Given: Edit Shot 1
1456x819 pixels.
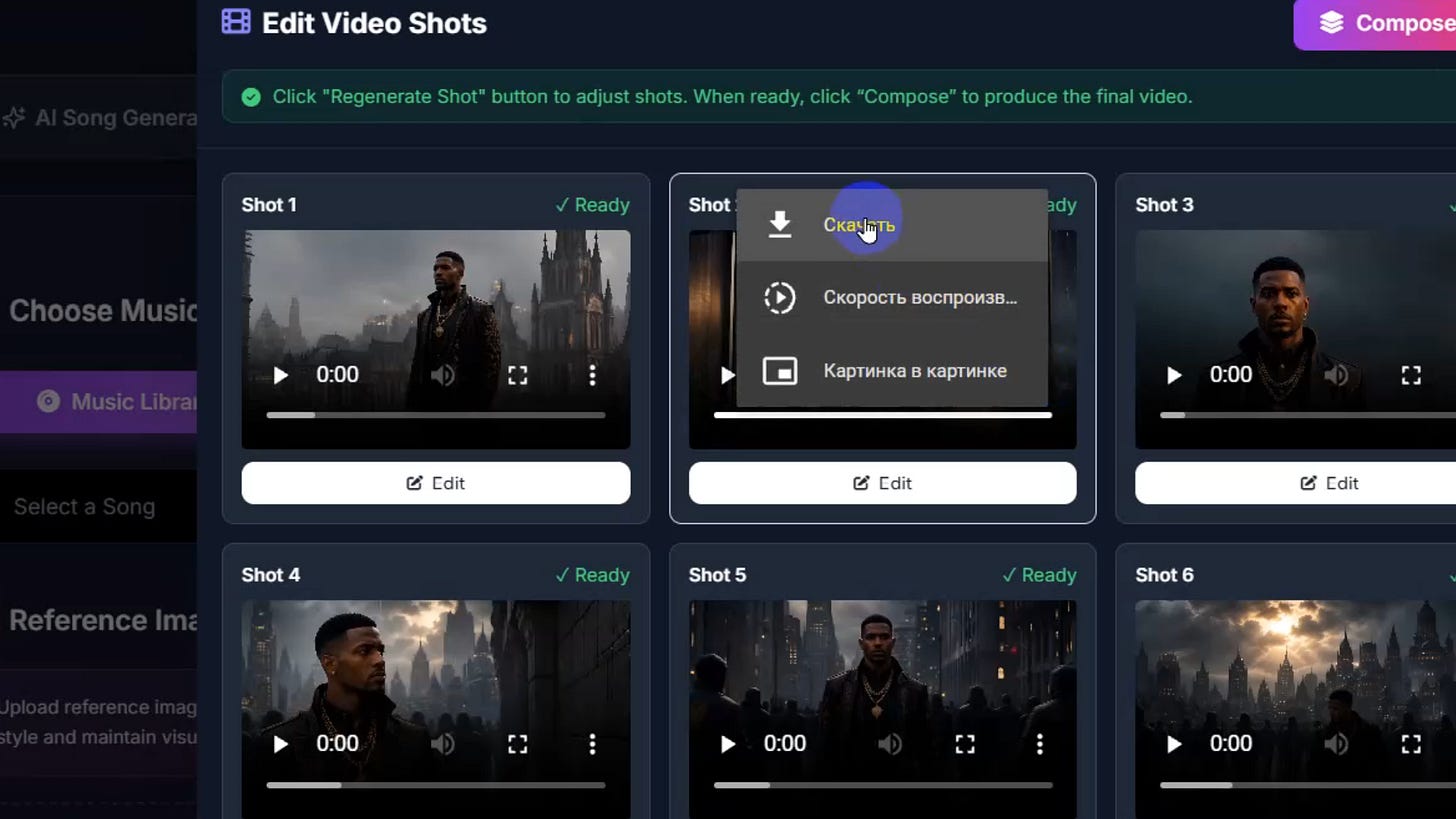Looking at the screenshot, I should [x=436, y=483].
